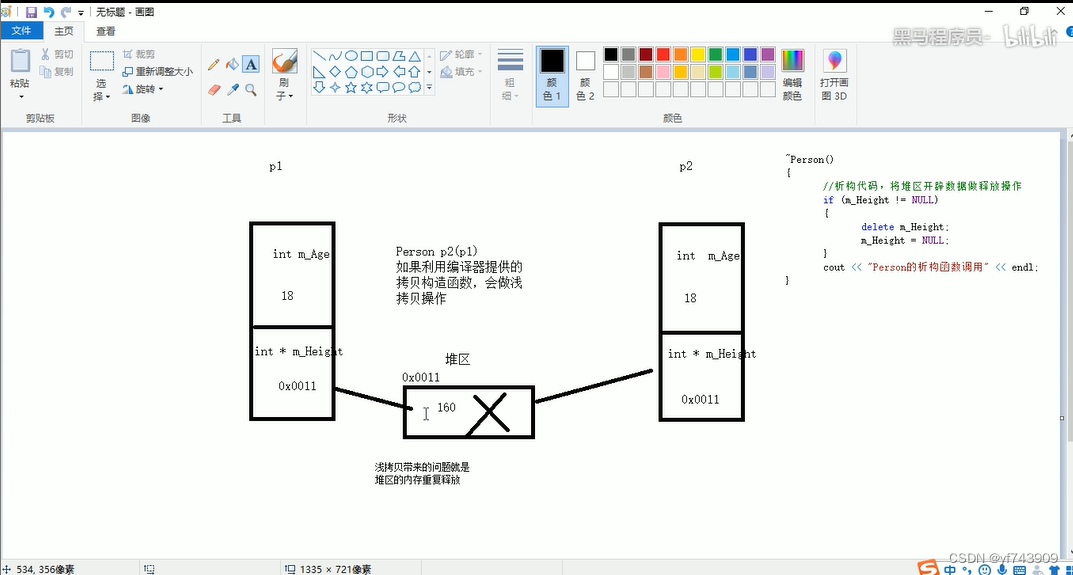Click the 裁剪 (Crop) button

[139, 54]
